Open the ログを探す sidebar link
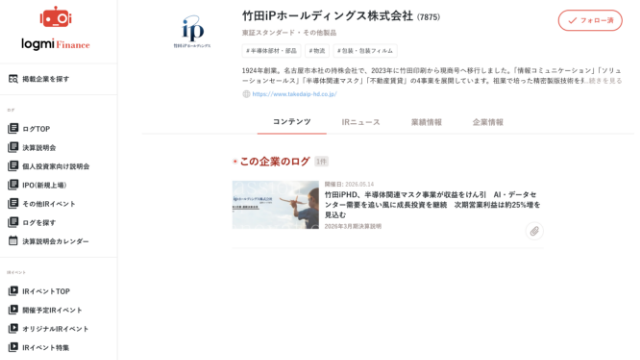 [x=39, y=223]
